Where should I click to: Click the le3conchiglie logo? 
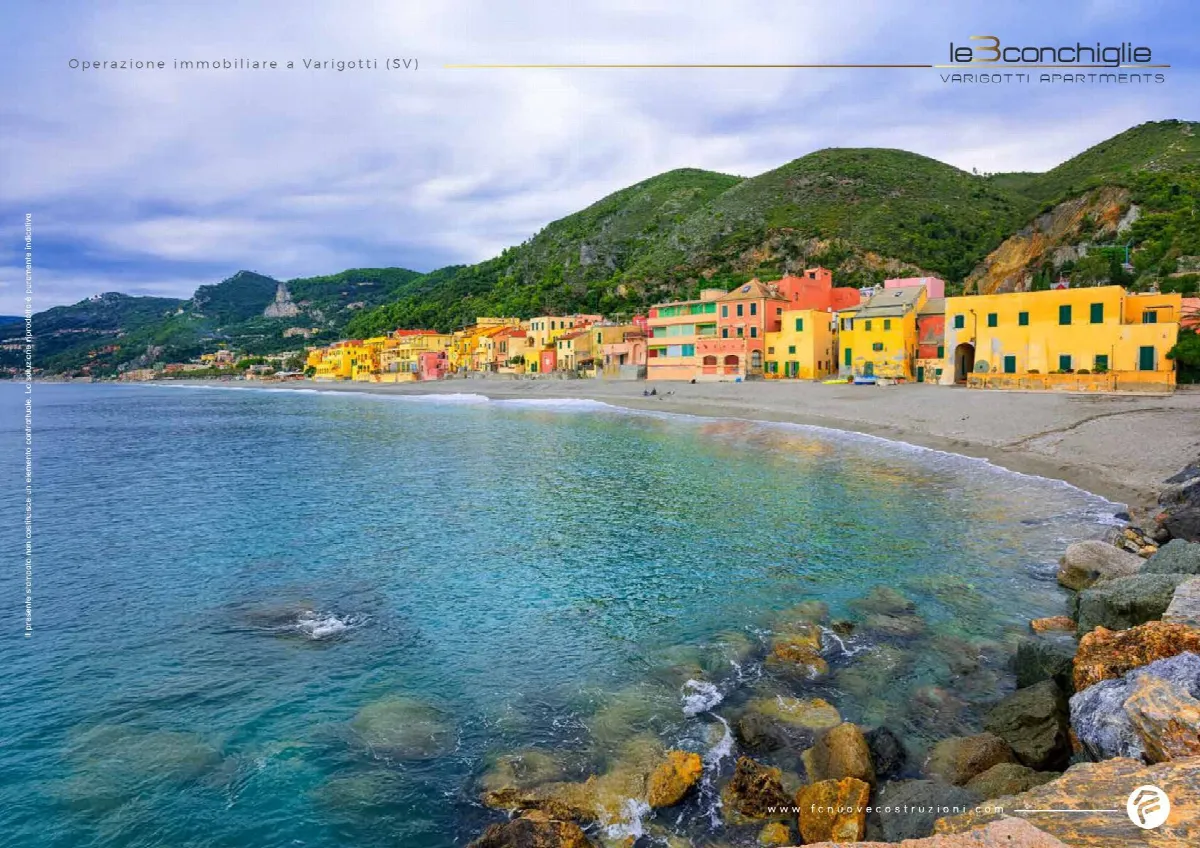point(1050,52)
